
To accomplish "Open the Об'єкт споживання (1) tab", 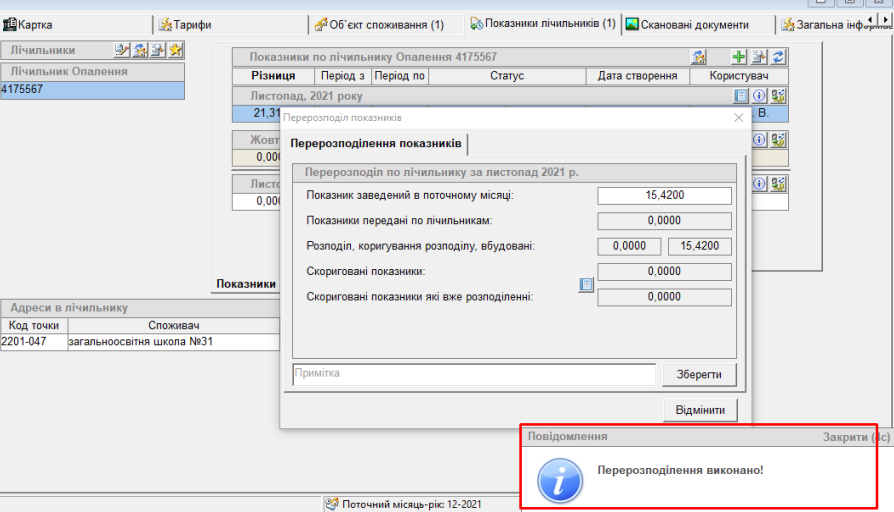I will coord(380,24).
